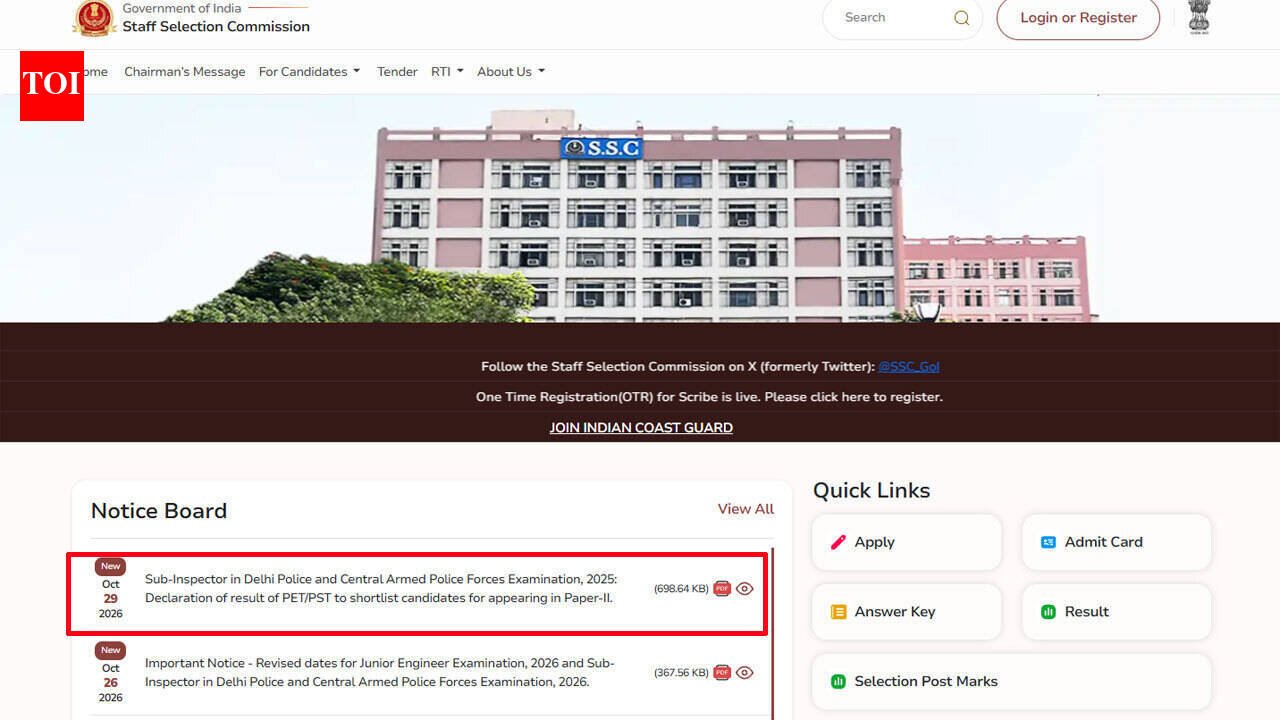Image resolution: width=1280 pixels, height=720 pixels.
Task: Click the Answer Key icon
Action: 838,612
